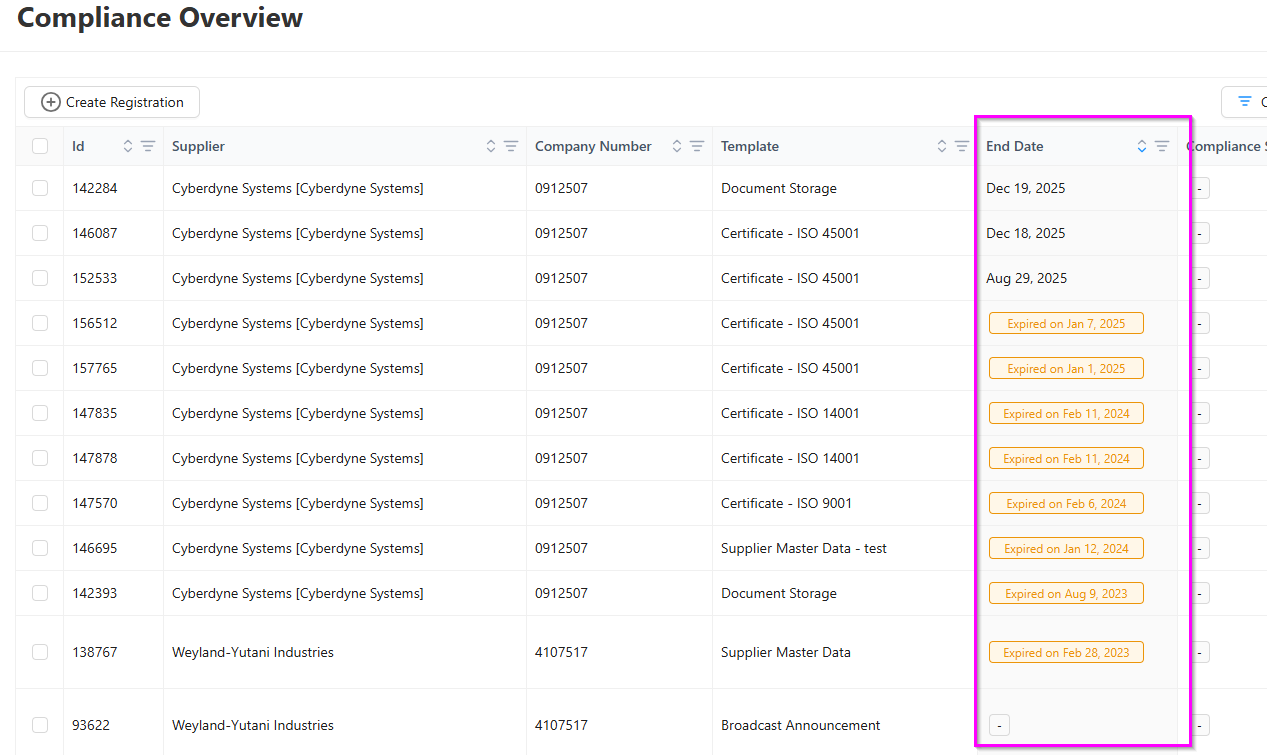Click the 'Supplier Master Data - test' cell
1267x755 pixels.
pyautogui.click(x=804, y=548)
